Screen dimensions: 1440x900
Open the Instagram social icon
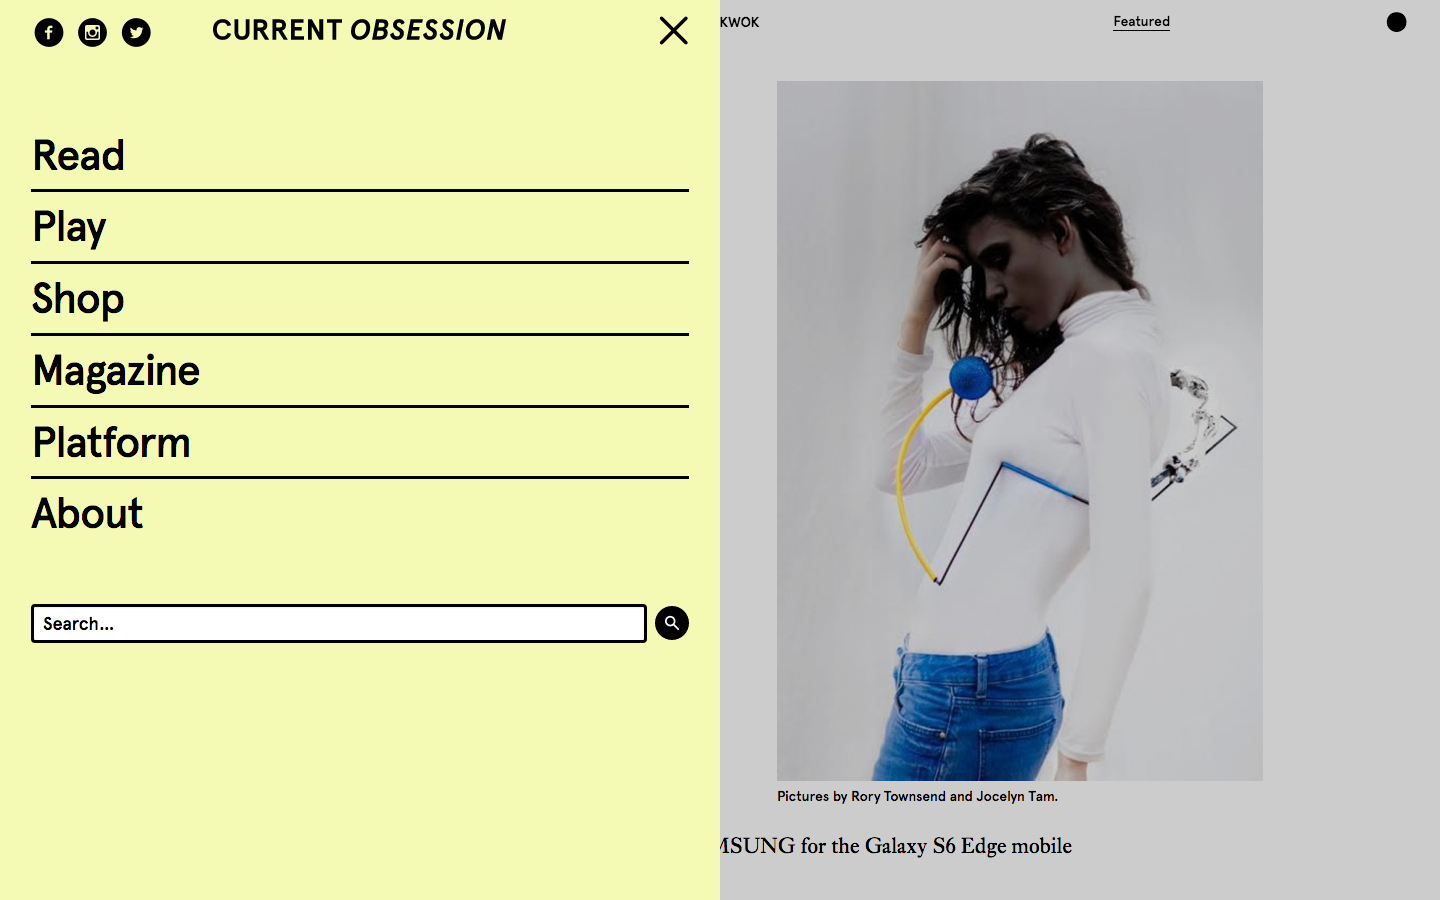tap(93, 33)
